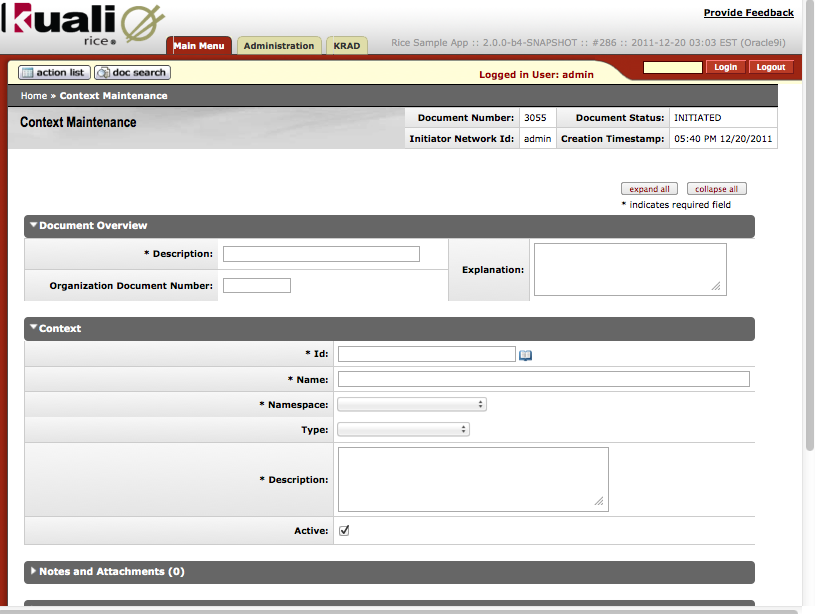The image size is (815, 614).
Task: Open the Namespace dropdown
Action: [x=412, y=405]
